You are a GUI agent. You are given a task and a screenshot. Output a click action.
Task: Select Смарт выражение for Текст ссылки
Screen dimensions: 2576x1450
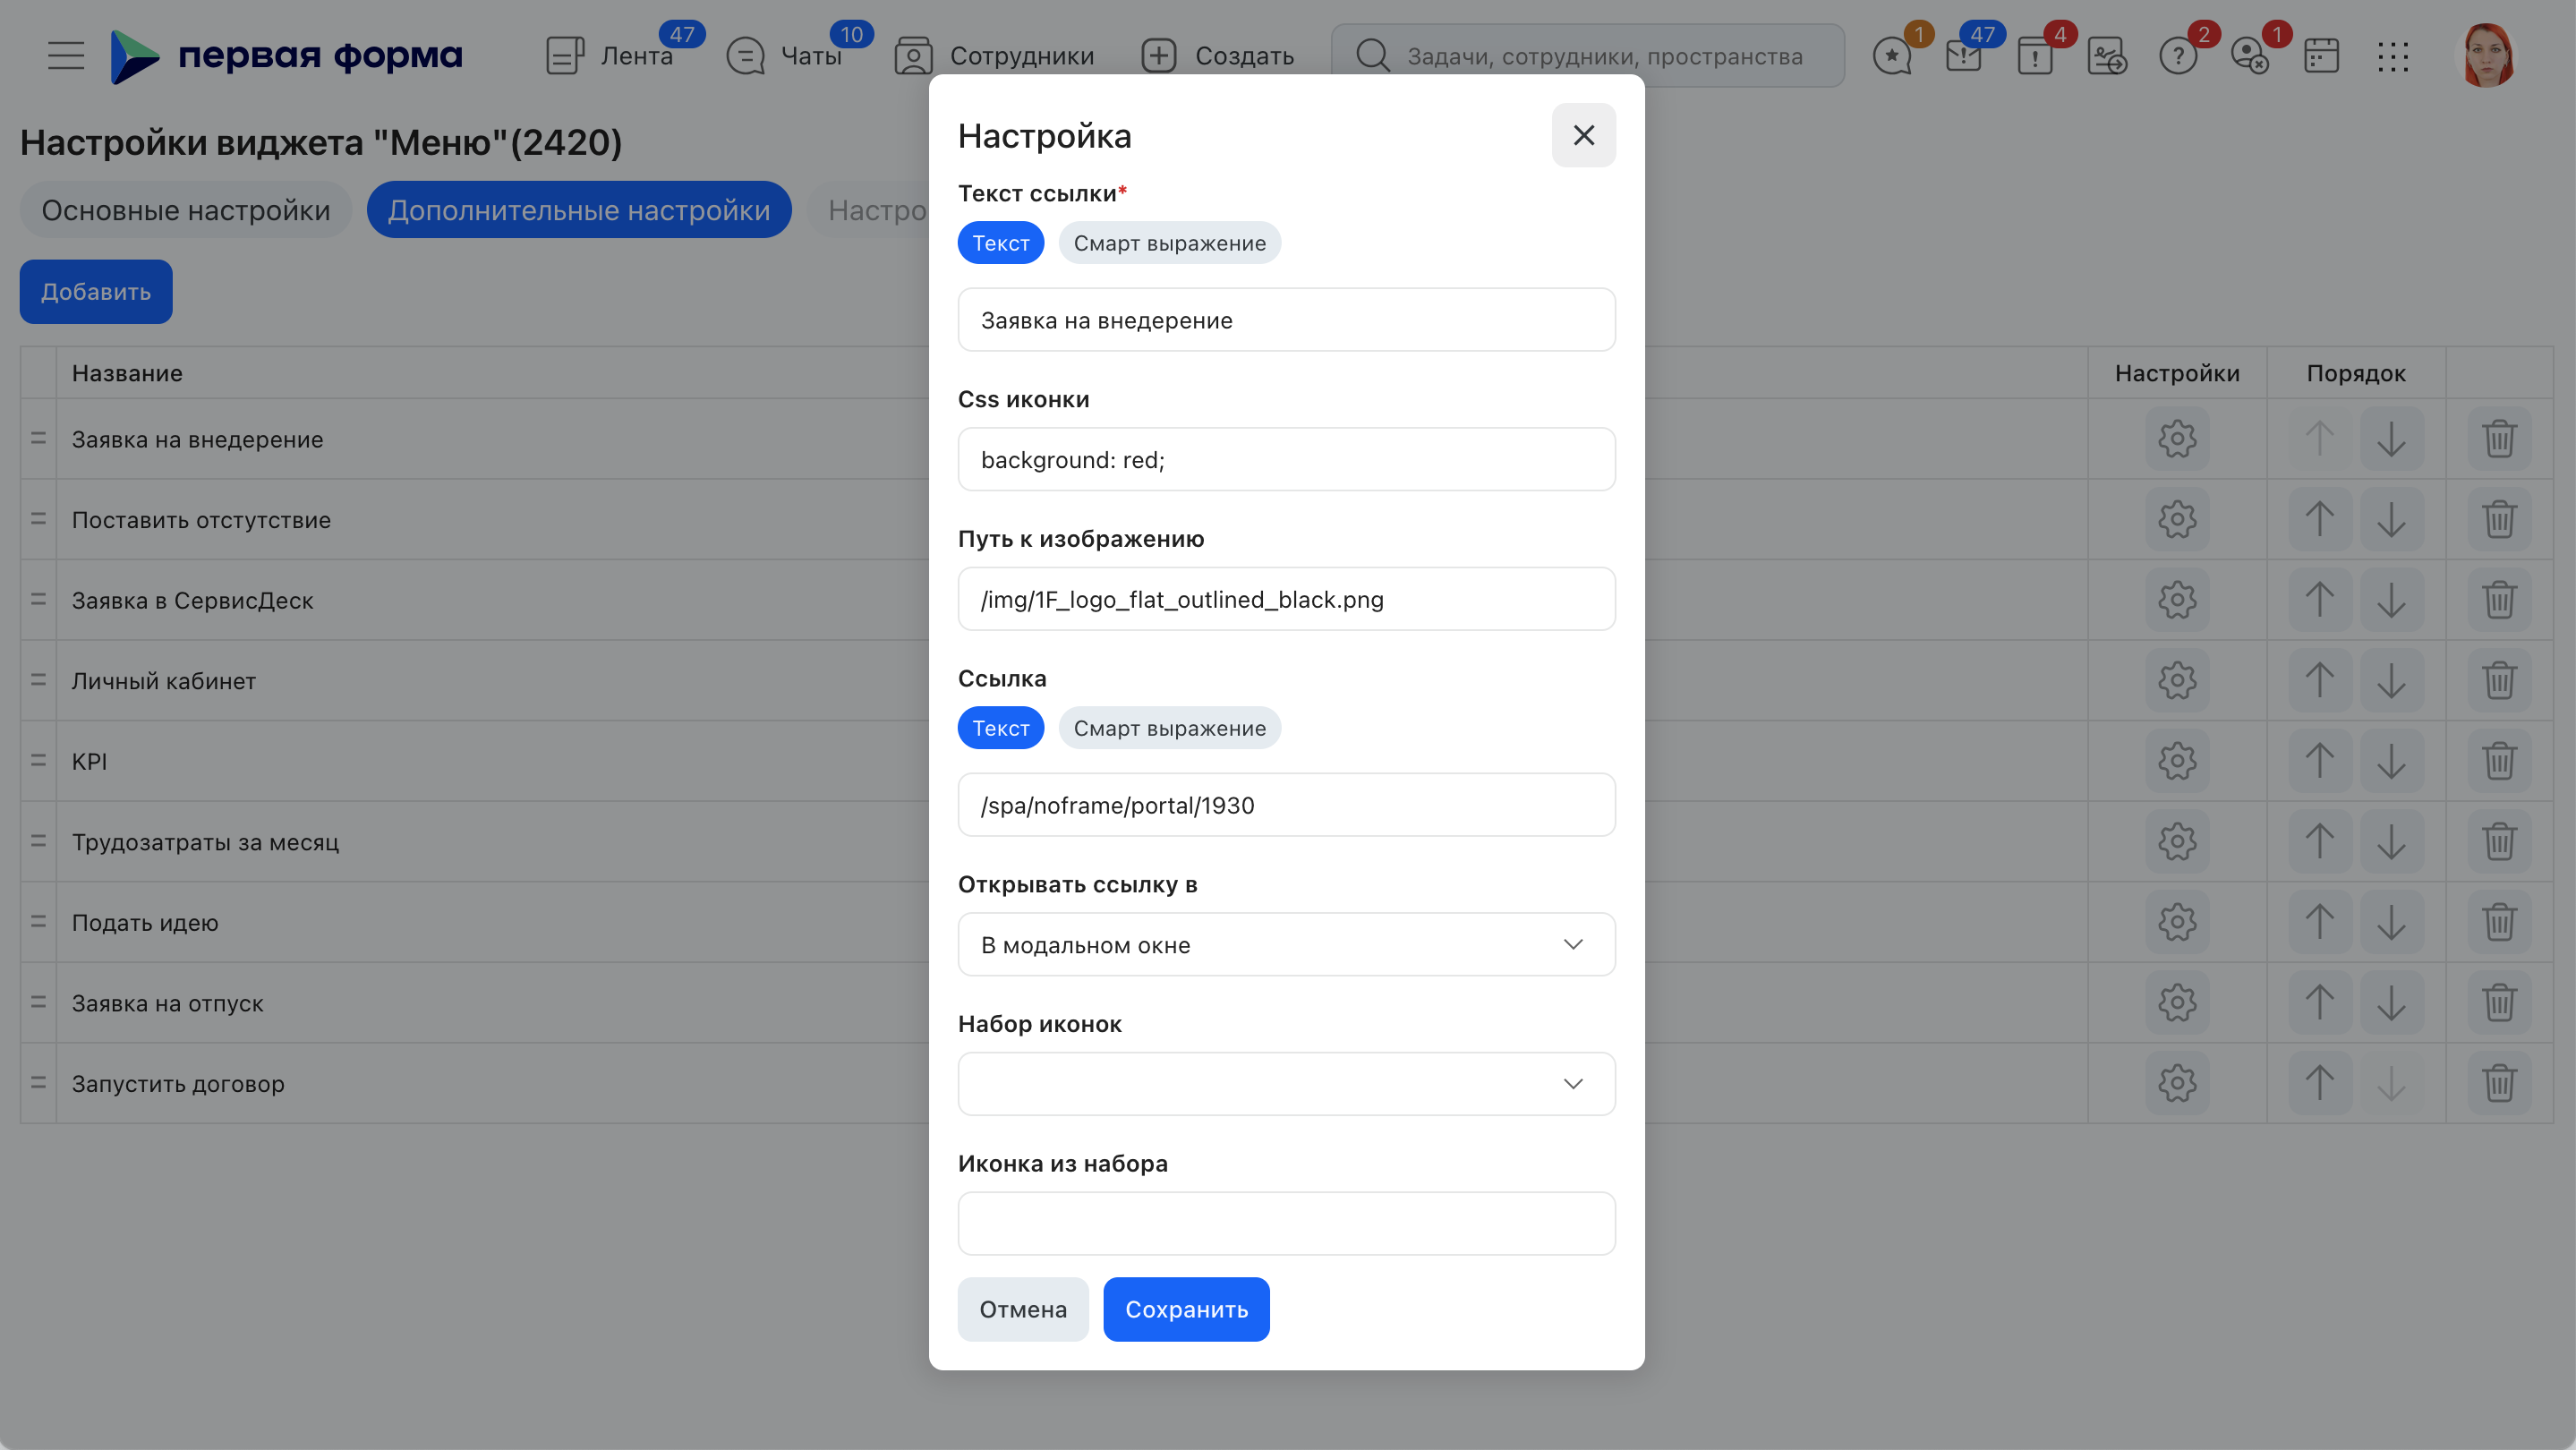point(1170,243)
